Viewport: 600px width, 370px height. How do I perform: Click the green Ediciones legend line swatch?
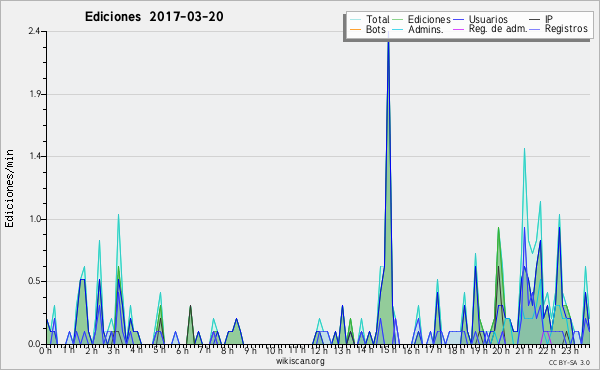(x=398, y=20)
